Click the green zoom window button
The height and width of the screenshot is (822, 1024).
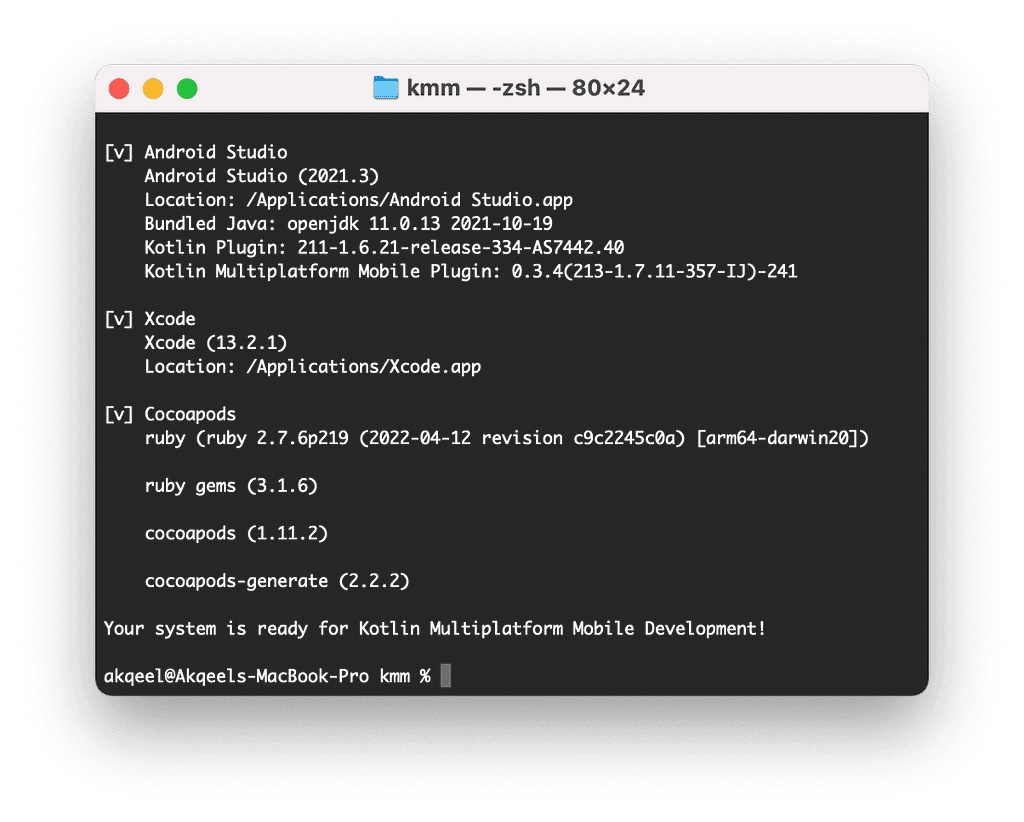[187, 88]
